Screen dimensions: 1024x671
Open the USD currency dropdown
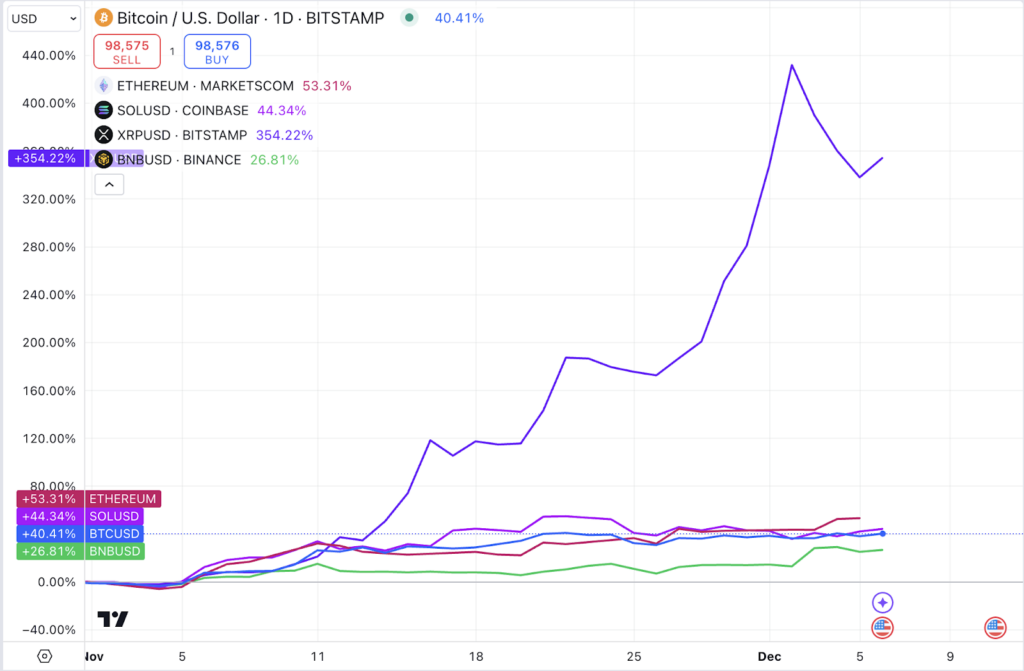44,18
